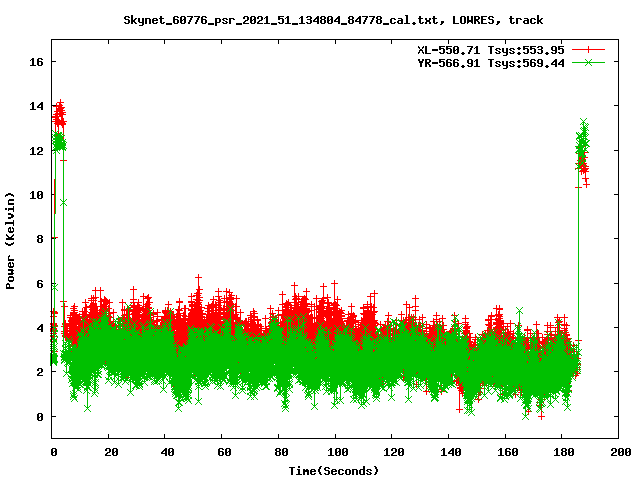The height and width of the screenshot is (480, 640).
Task: Click the plot title text Skynet_60776_psr_2021_51_134804_84778_cal.txt
Action: [284, 20]
